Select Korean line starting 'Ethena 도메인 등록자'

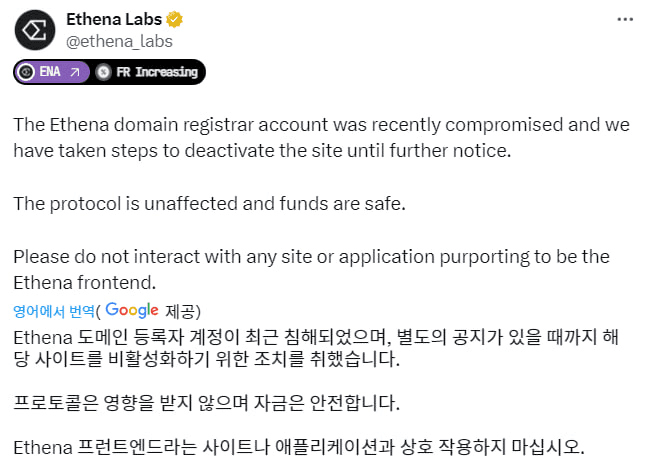tap(316, 338)
